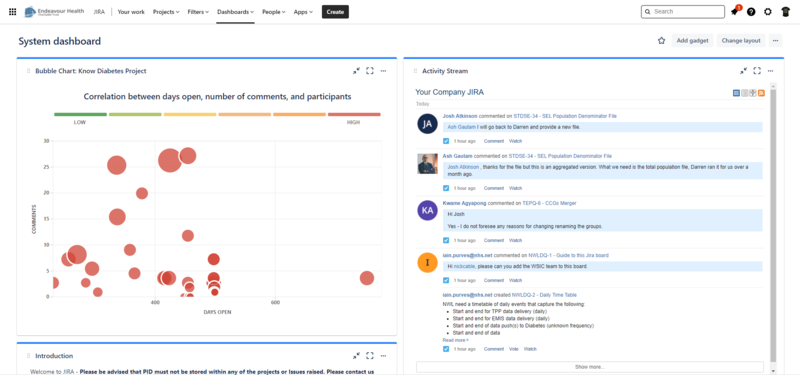
Task: Open the settings gear icon
Action: tap(768, 12)
